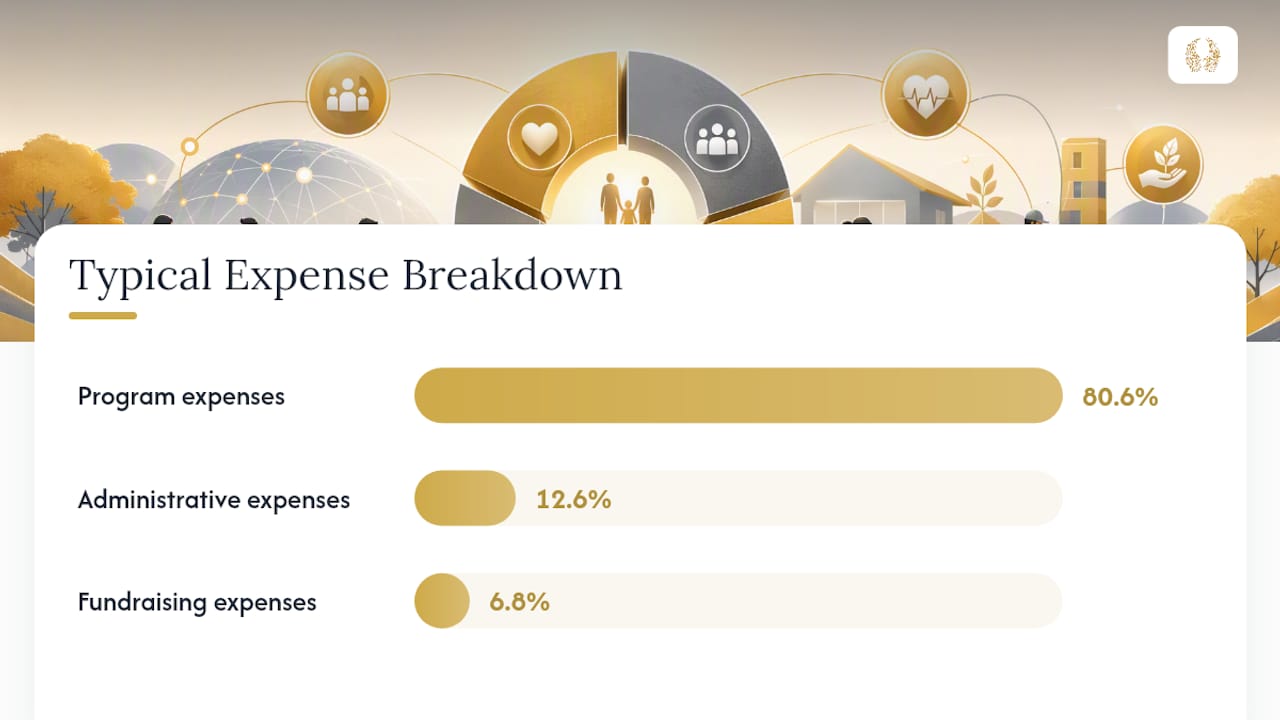This screenshot has width=1280, height=720.
Task: Click the logo icon in top-right corner
Action: 1203,55
